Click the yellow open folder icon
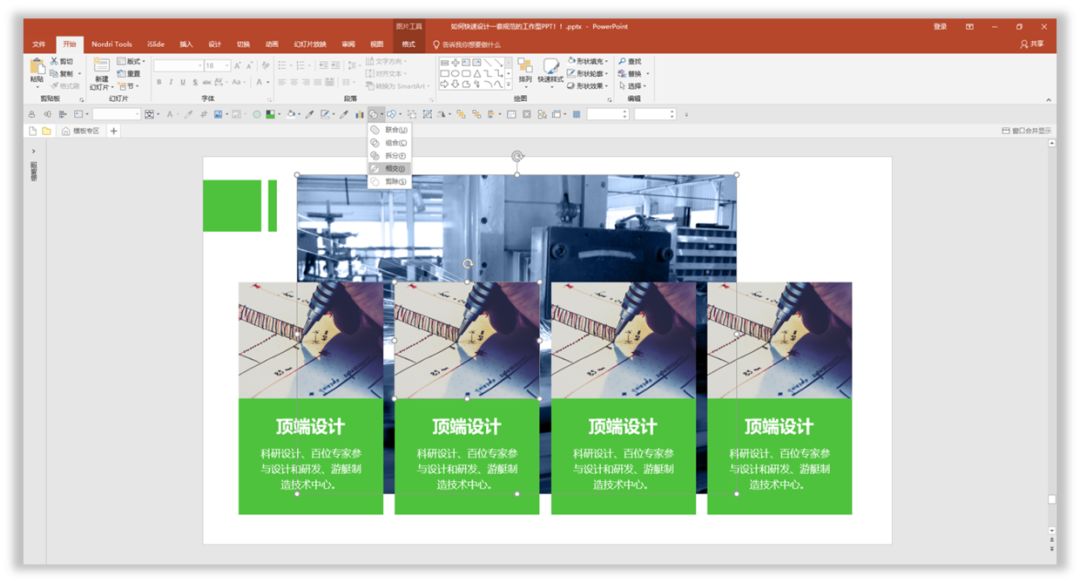This screenshot has width=1080, height=583. coord(46,131)
